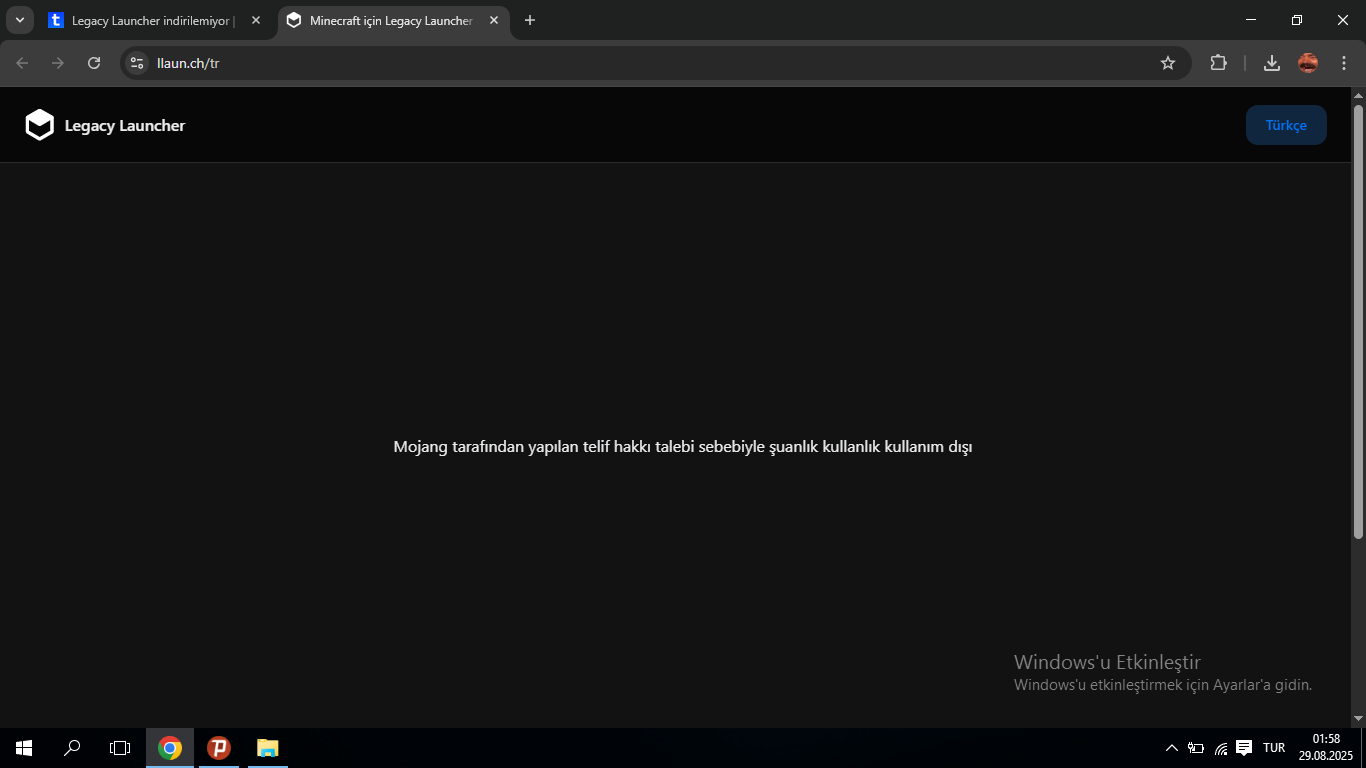This screenshot has height=768, width=1366.
Task: Open the Extensions puzzle icon
Action: tap(1218, 63)
